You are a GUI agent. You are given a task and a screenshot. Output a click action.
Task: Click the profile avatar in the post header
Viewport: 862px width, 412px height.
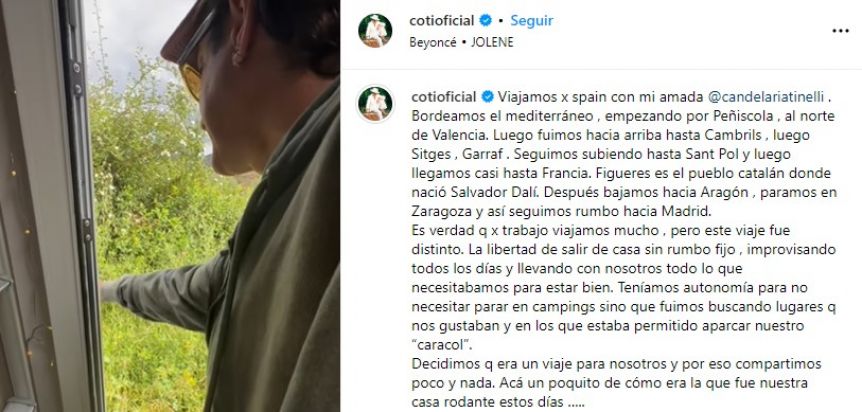click(375, 31)
